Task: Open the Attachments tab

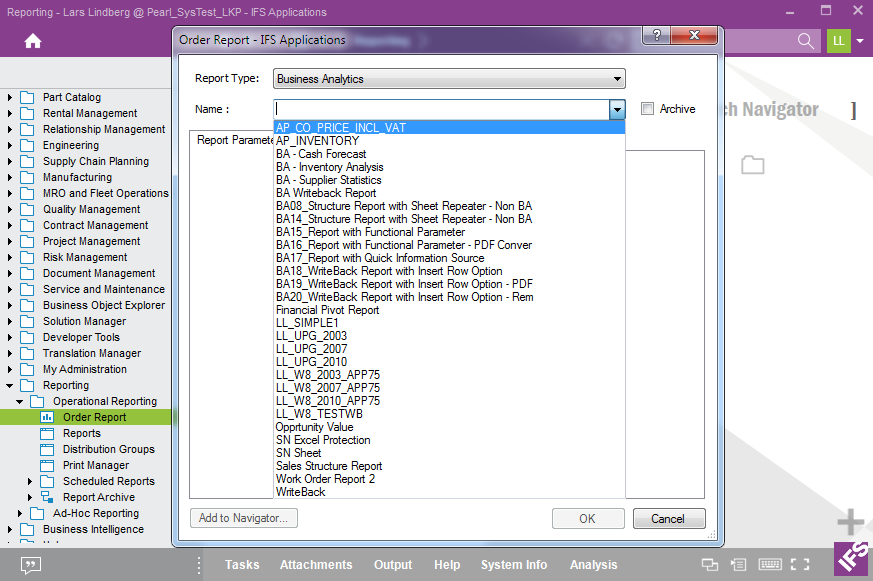Action: tap(316, 565)
